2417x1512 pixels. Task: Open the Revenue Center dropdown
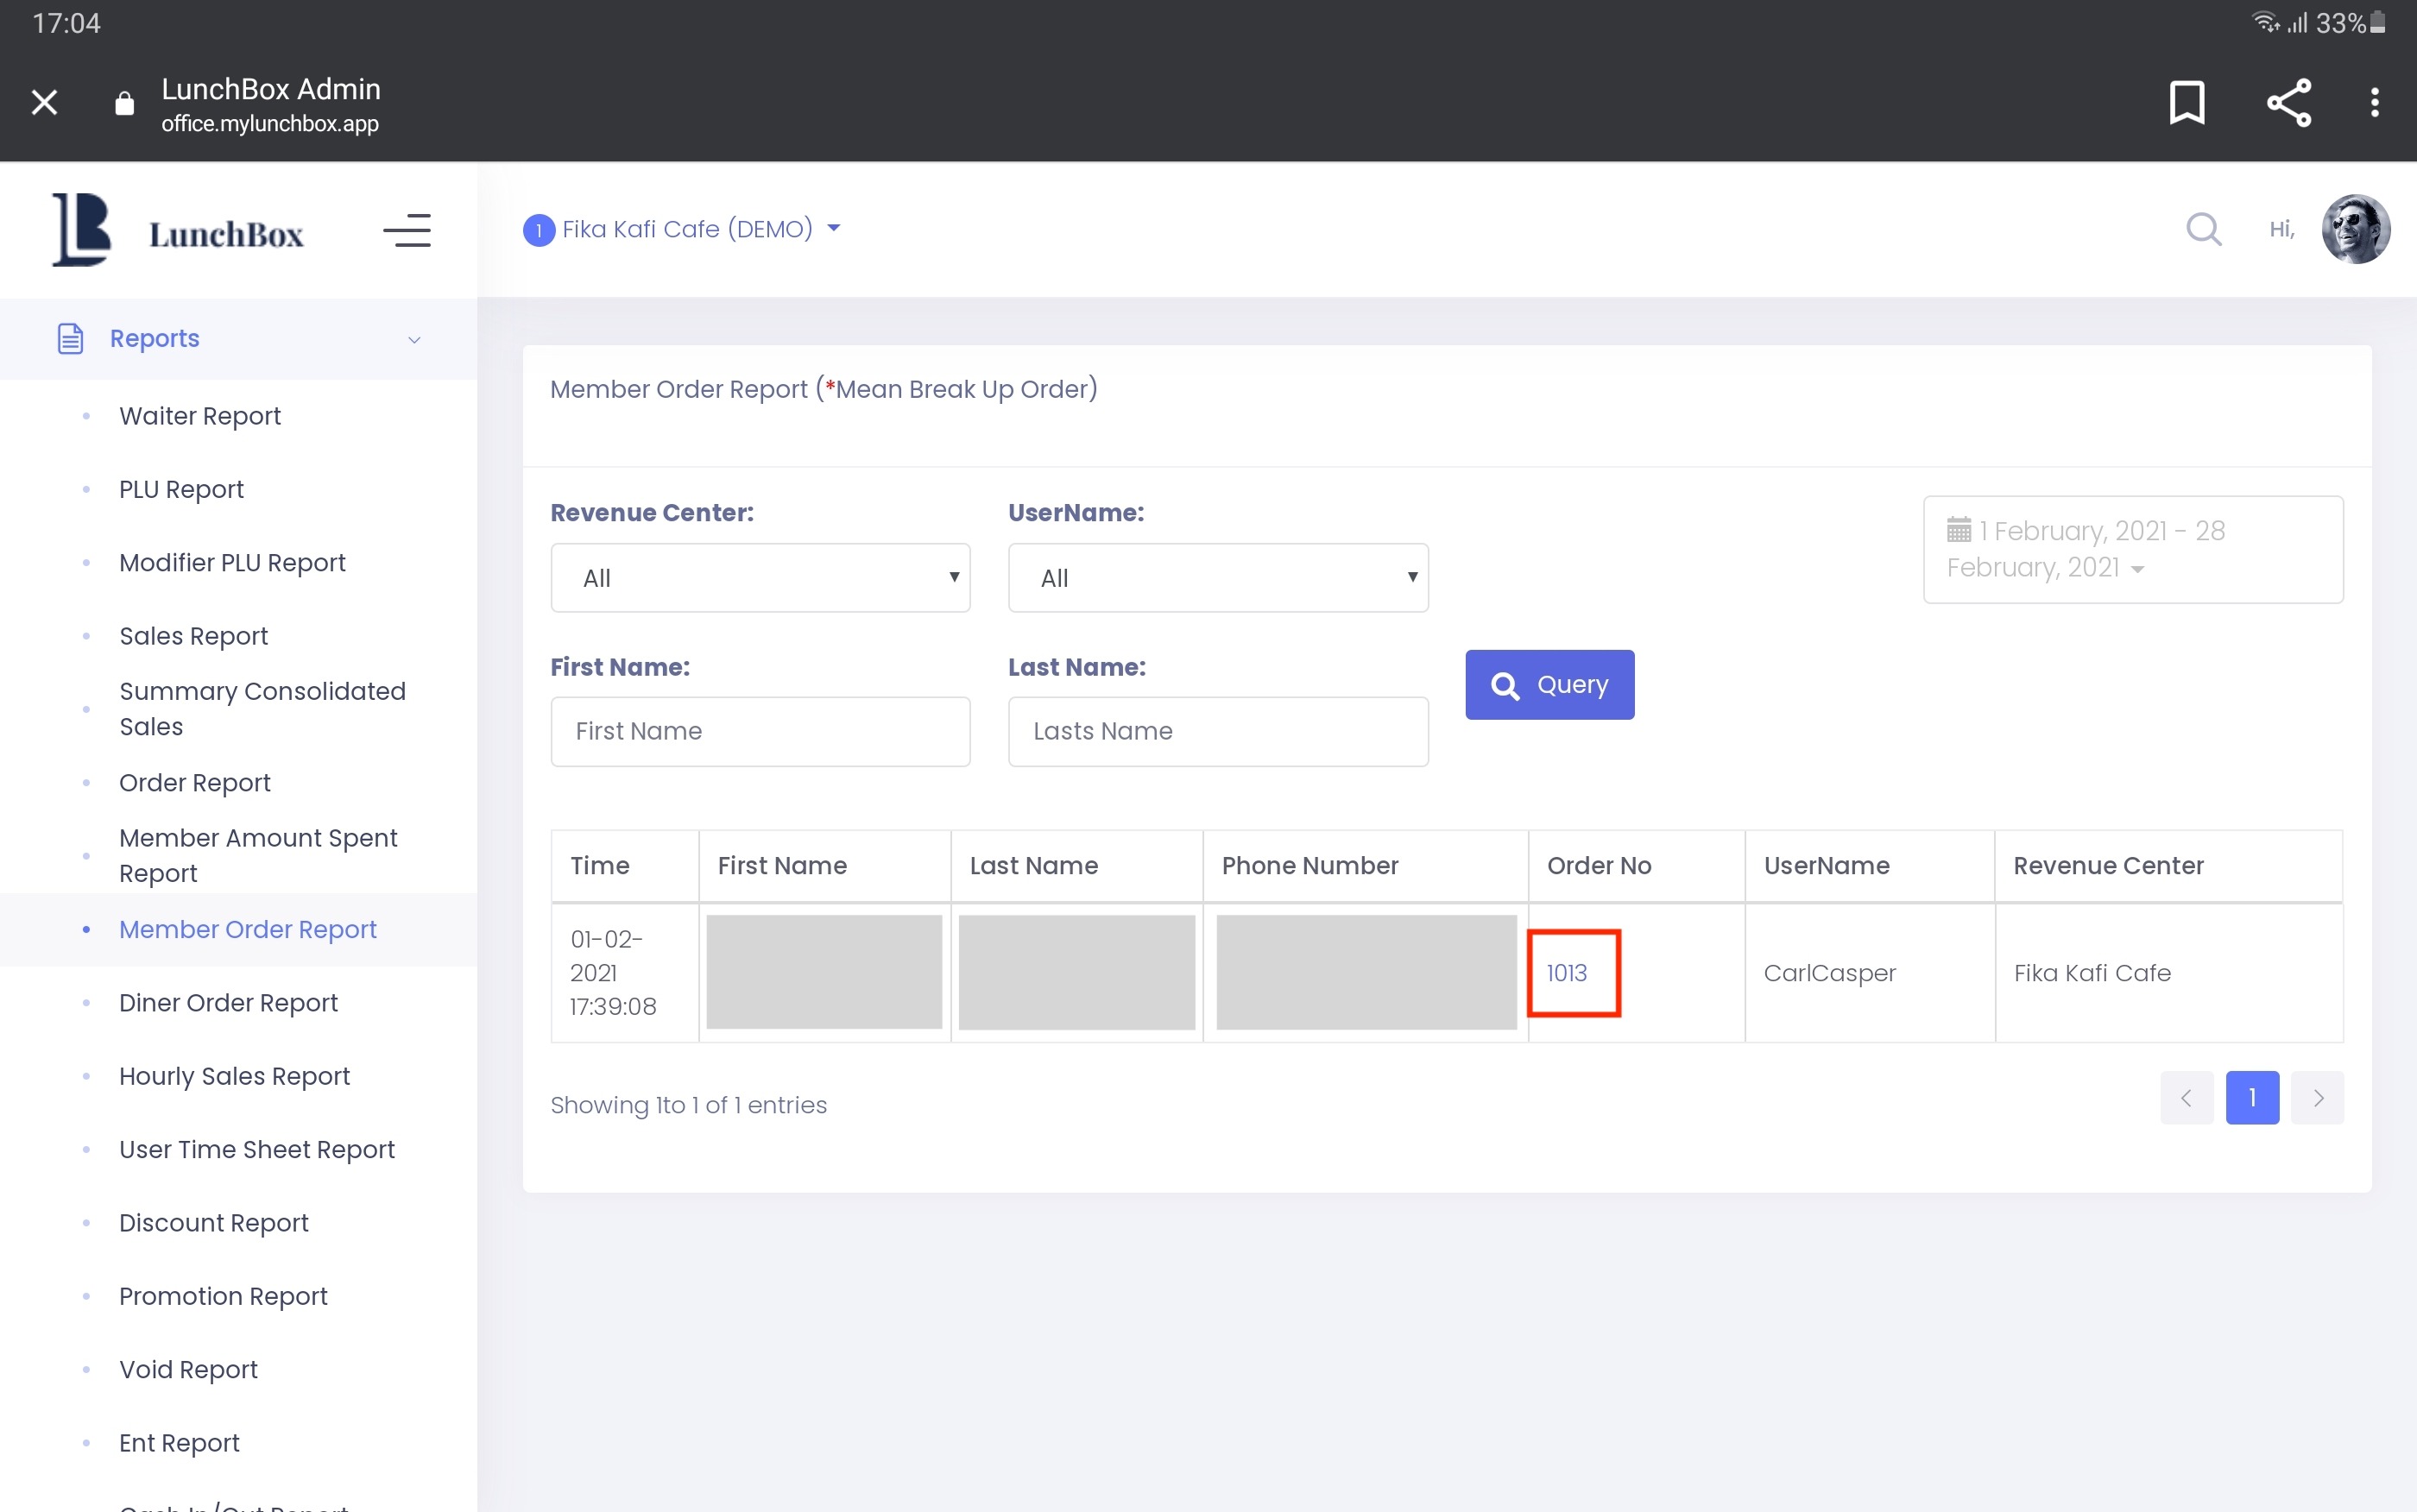click(x=760, y=578)
